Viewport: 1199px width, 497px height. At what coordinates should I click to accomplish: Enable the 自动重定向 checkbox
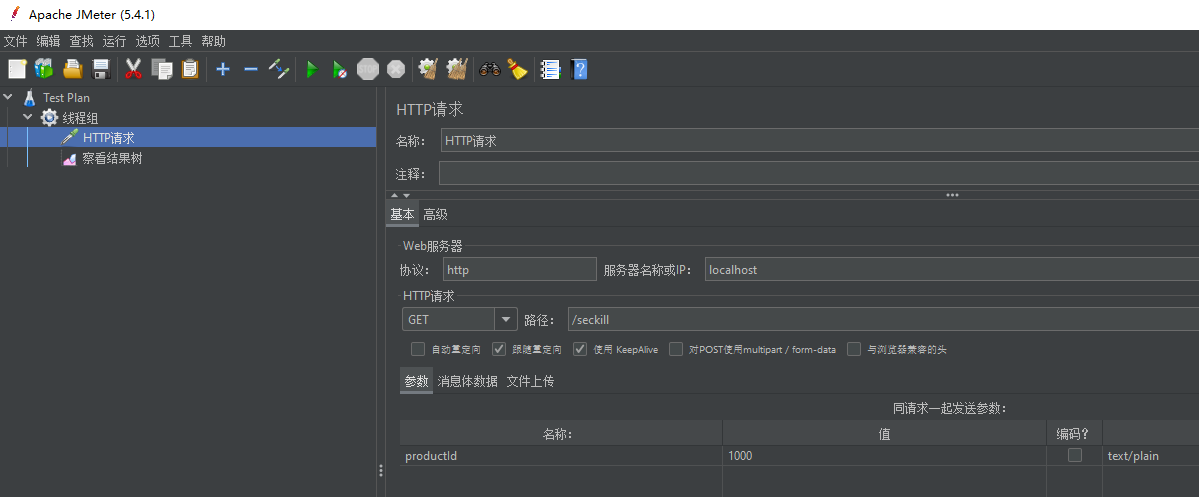pyautogui.click(x=418, y=349)
